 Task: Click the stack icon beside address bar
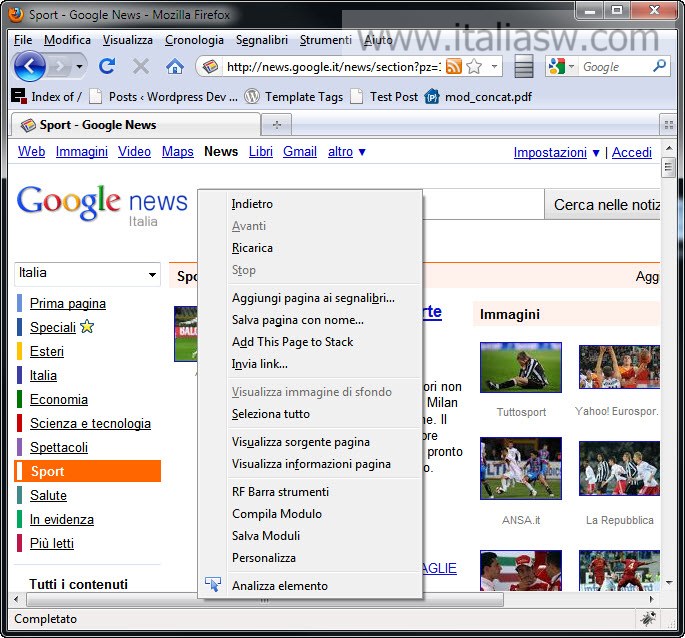click(x=523, y=66)
